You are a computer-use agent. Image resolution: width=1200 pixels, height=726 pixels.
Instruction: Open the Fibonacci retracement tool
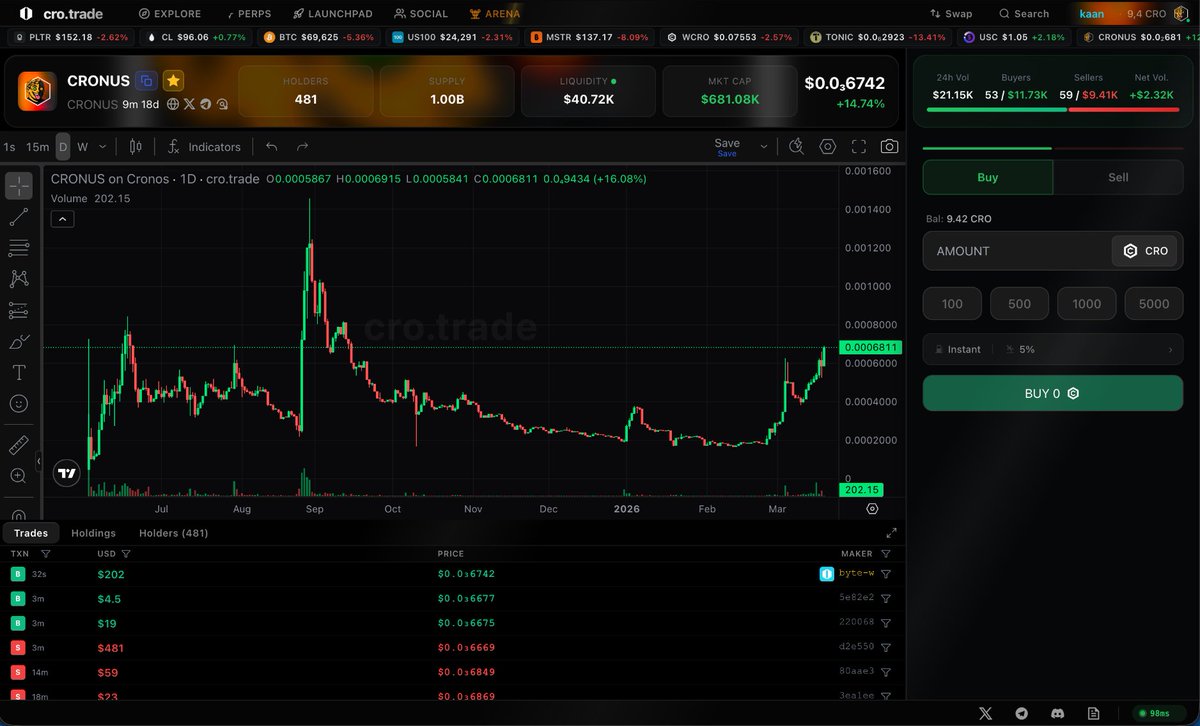pos(19,248)
